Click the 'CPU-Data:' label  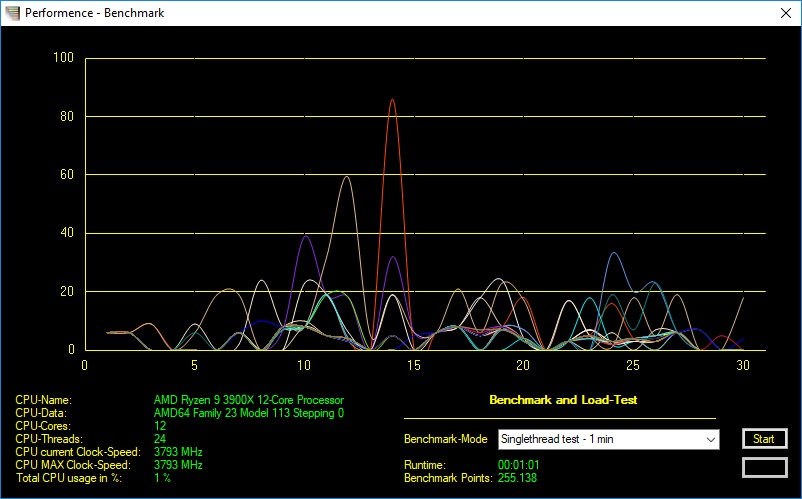click(x=41, y=413)
